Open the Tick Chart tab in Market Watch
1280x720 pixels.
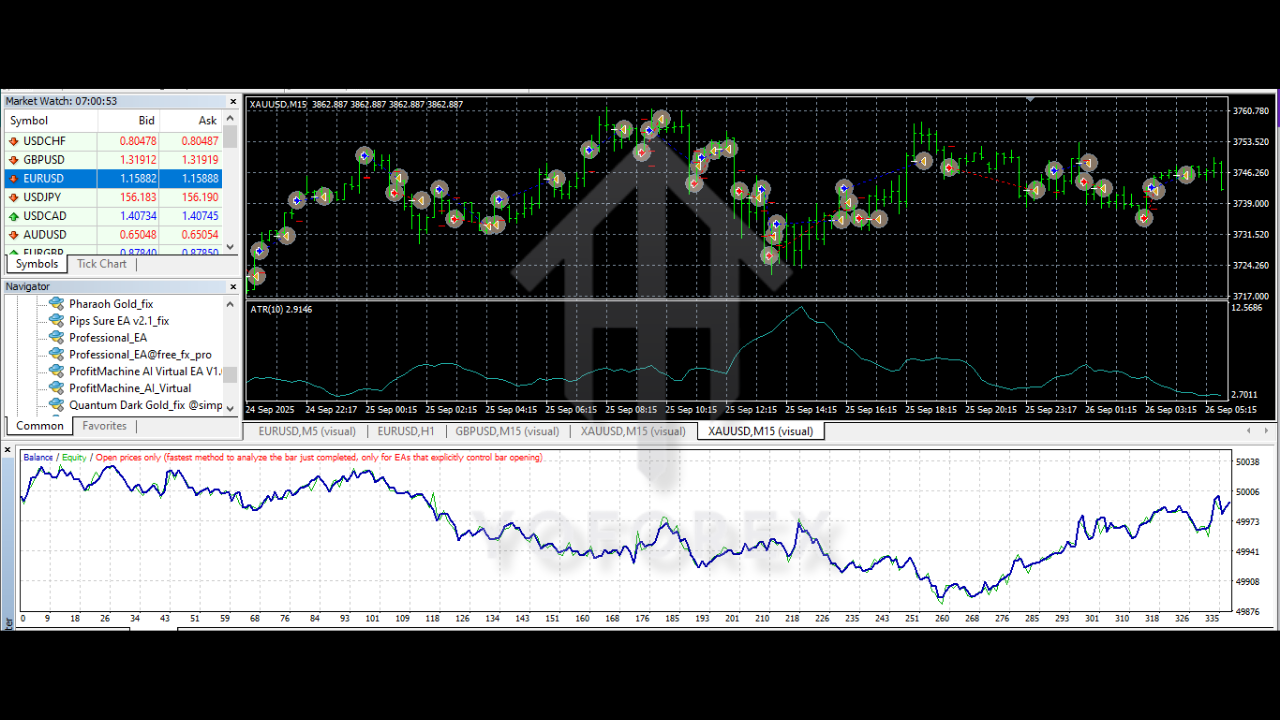click(x=101, y=263)
